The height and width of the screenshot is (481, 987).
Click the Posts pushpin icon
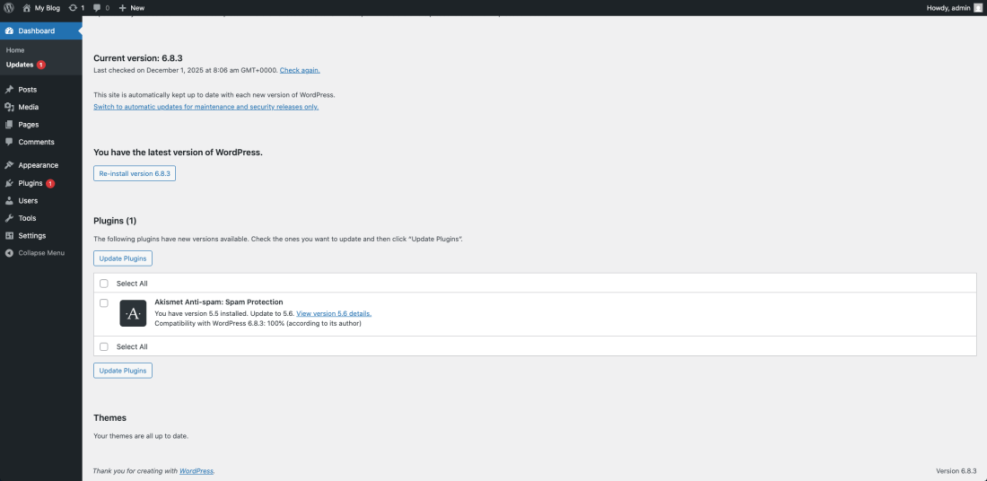pos(9,89)
